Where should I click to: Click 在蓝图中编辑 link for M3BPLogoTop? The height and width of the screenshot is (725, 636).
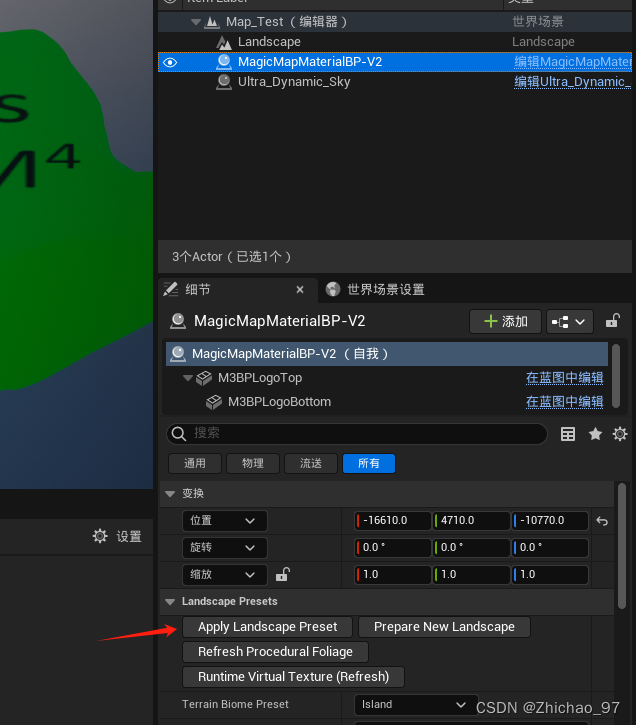click(x=564, y=378)
